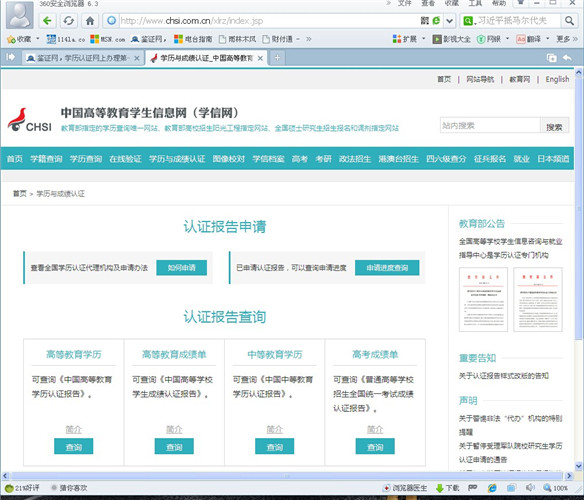Screen dimensions: 584x500
Task: Click the 21%好评 rating icon
Action: click(x=22, y=488)
